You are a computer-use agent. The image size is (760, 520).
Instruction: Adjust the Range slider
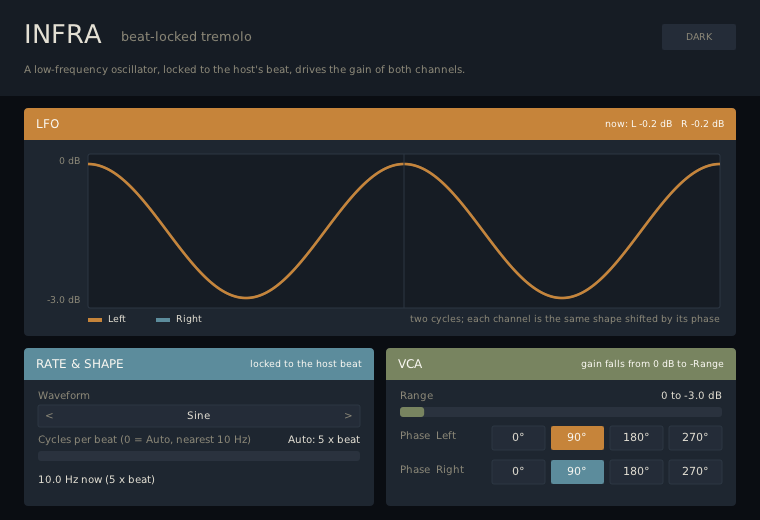(561, 412)
